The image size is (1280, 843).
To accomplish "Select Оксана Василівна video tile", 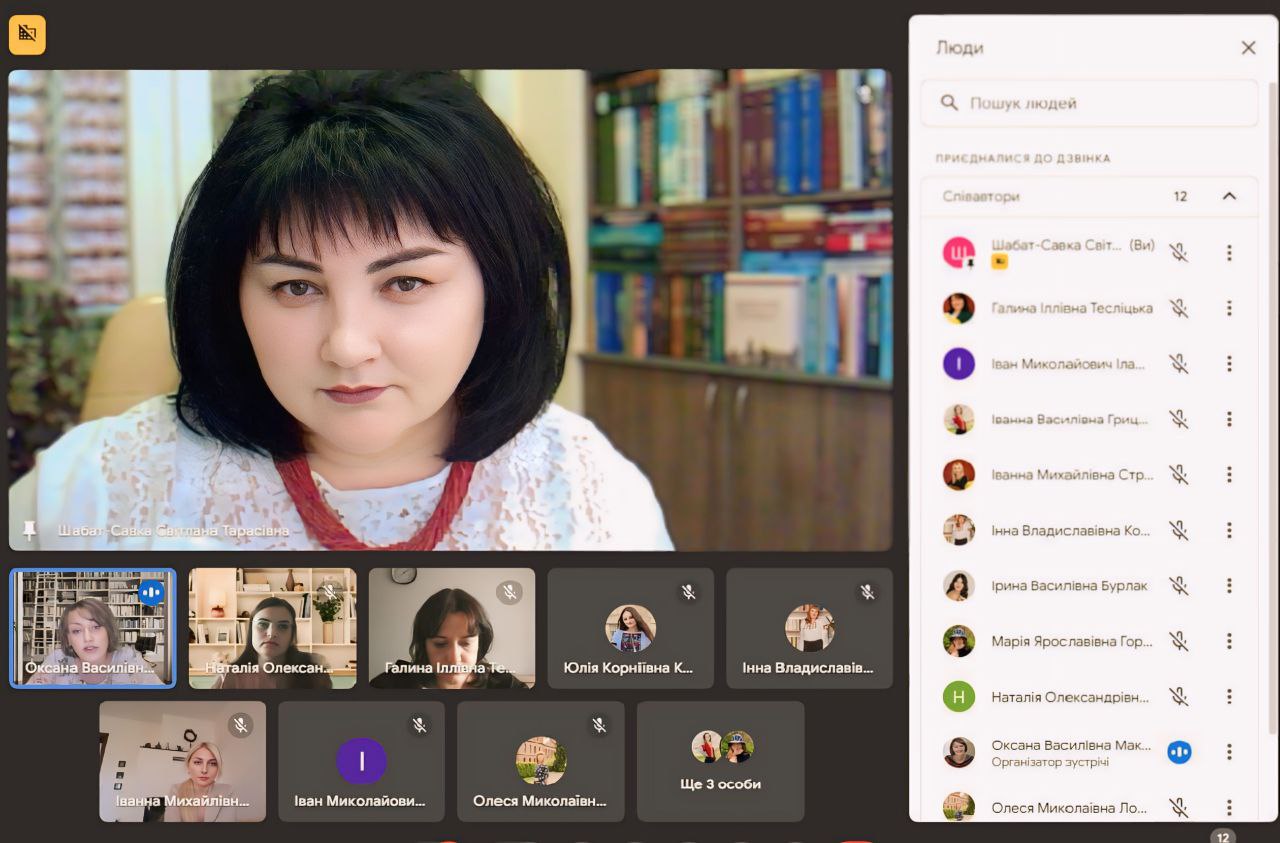I will pyautogui.click(x=93, y=628).
